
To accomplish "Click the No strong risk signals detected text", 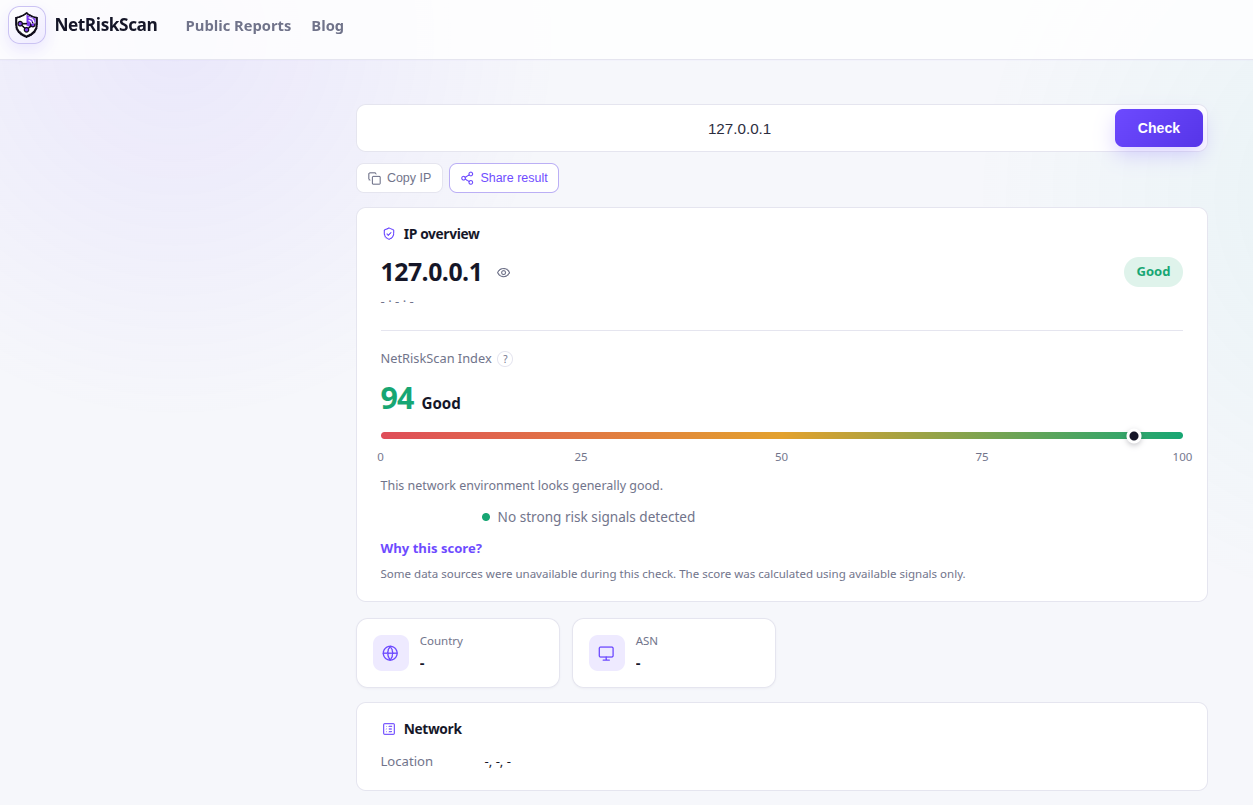I will (x=596, y=517).
